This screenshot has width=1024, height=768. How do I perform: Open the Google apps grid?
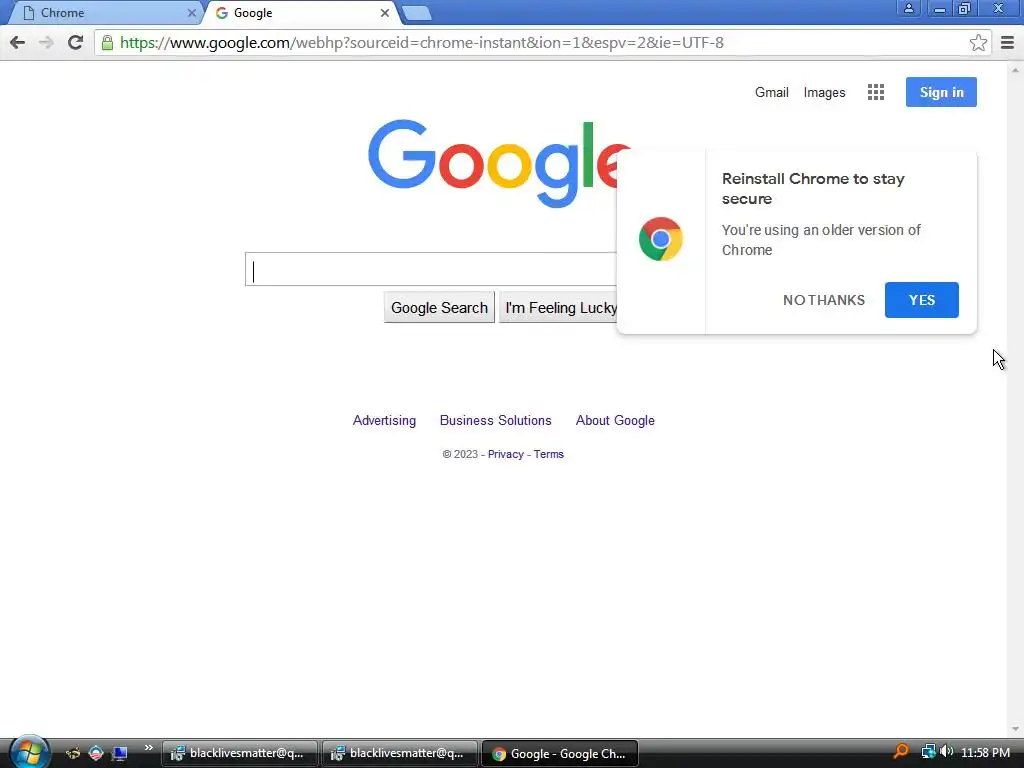click(x=876, y=92)
